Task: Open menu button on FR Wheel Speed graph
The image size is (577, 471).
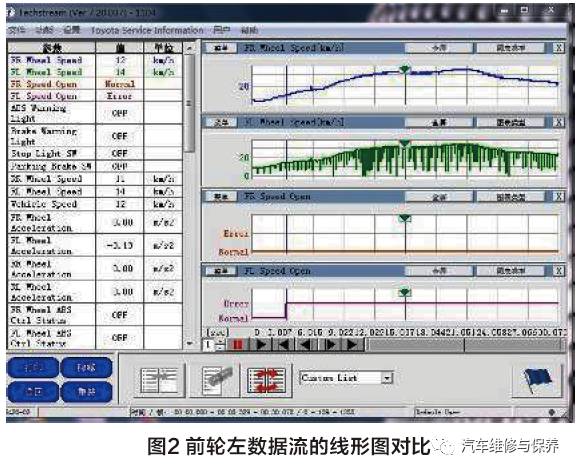Action: 220,48
